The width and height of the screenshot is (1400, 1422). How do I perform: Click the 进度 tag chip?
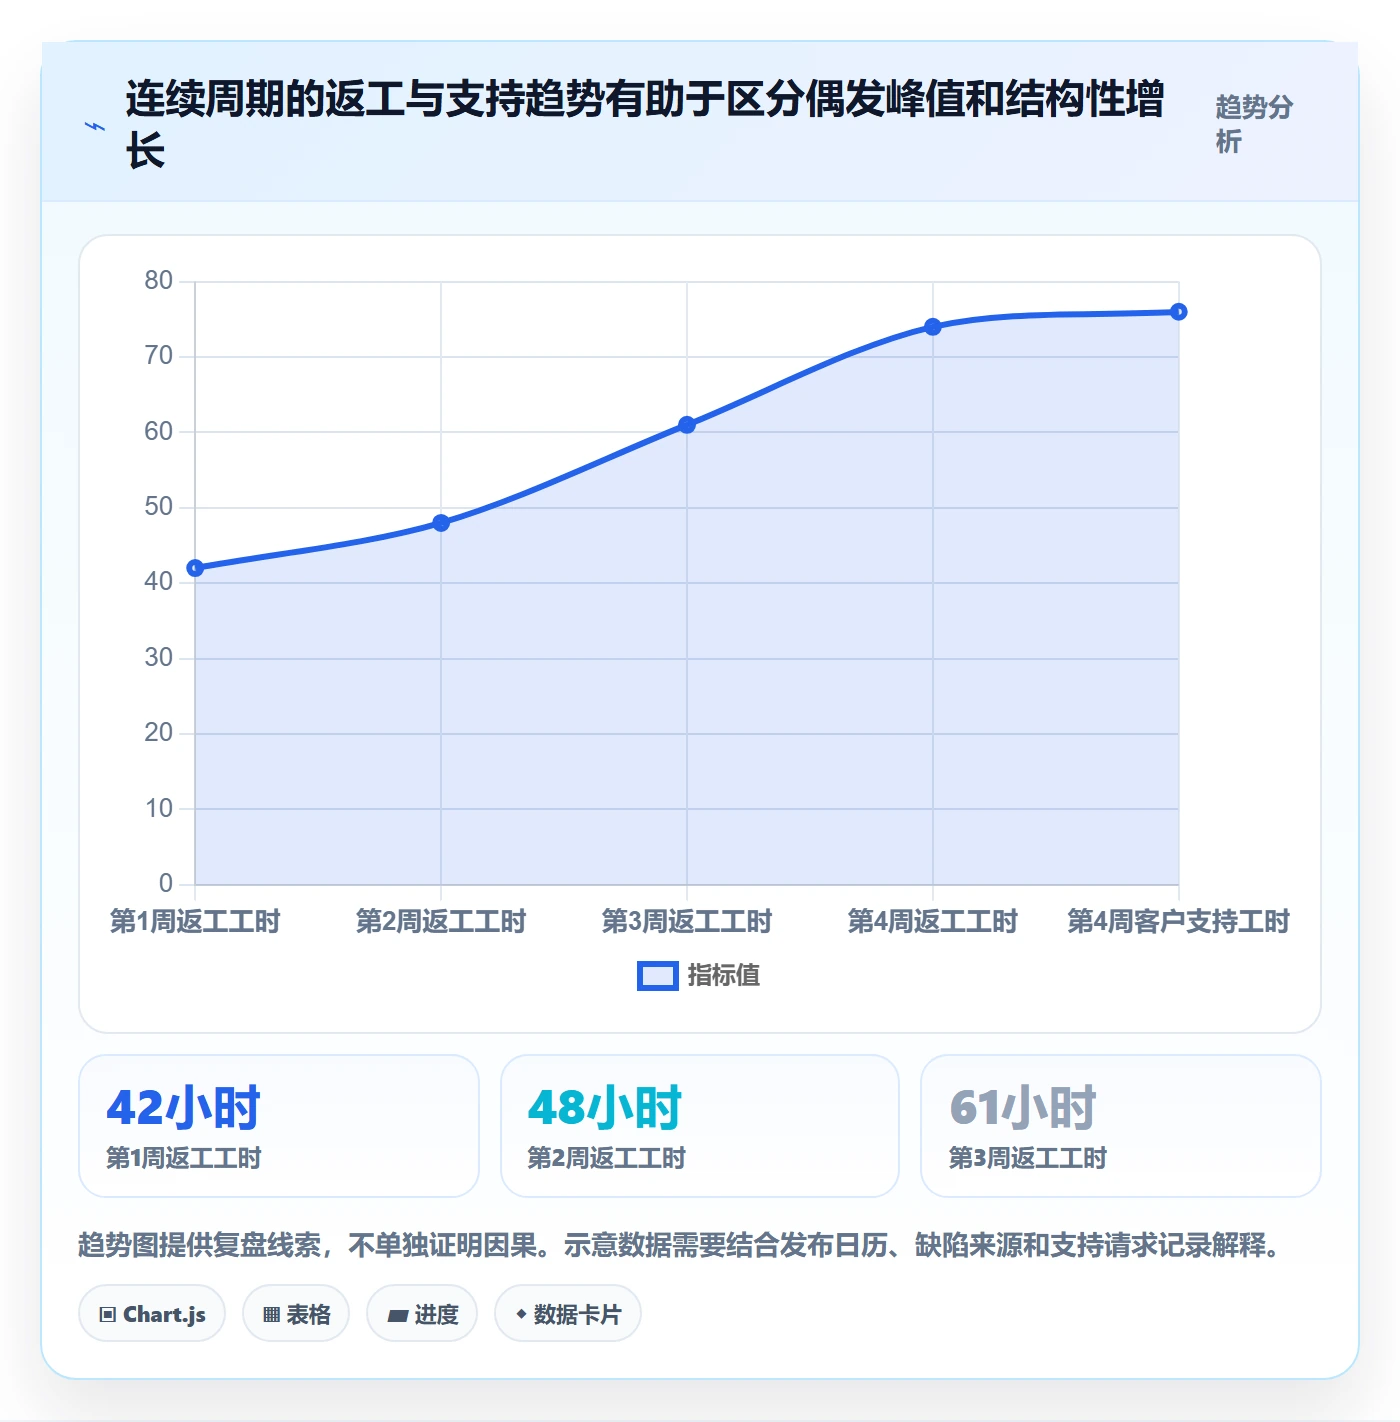tap(422, 1314)
